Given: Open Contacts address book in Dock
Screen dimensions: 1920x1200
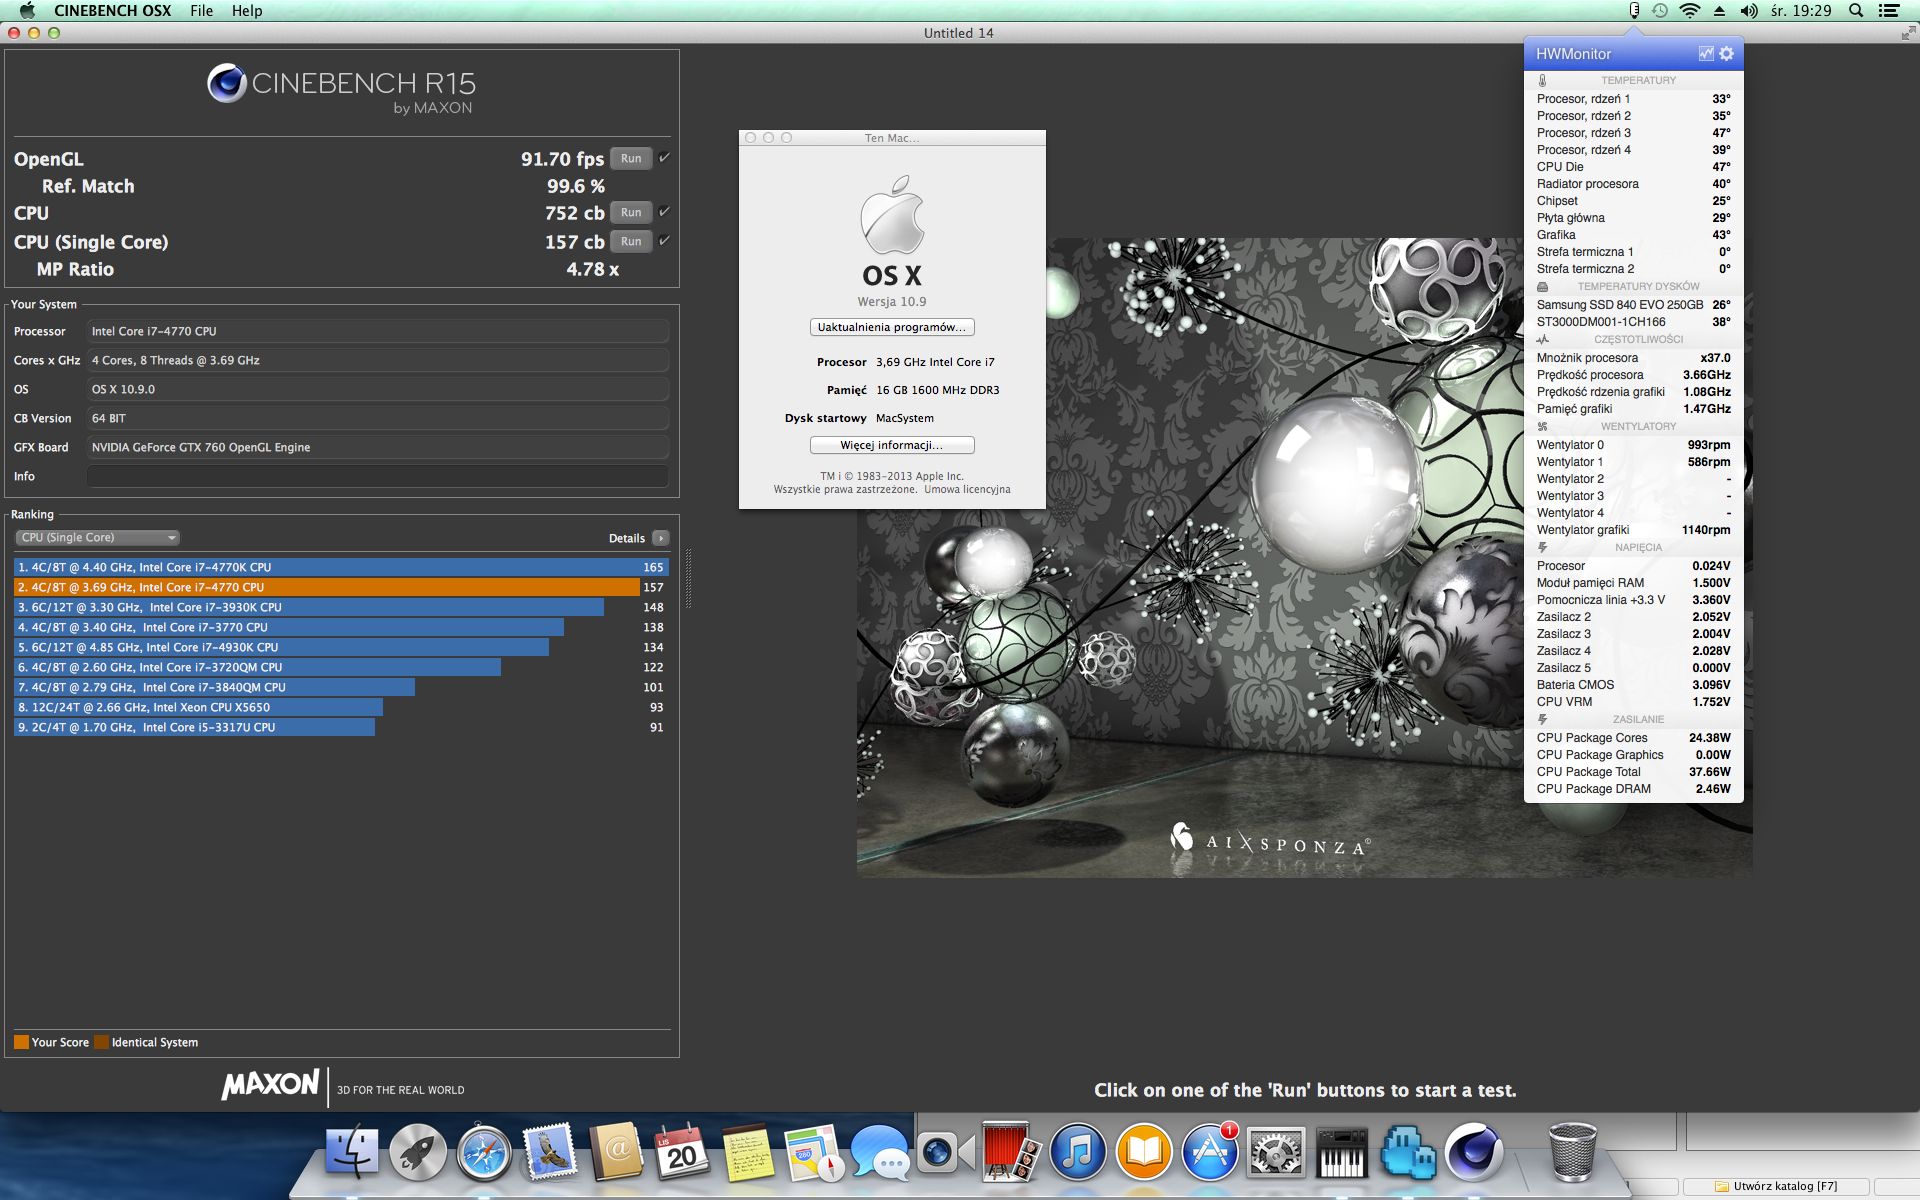Looking at the screenshot, I should coord(616,1152).
